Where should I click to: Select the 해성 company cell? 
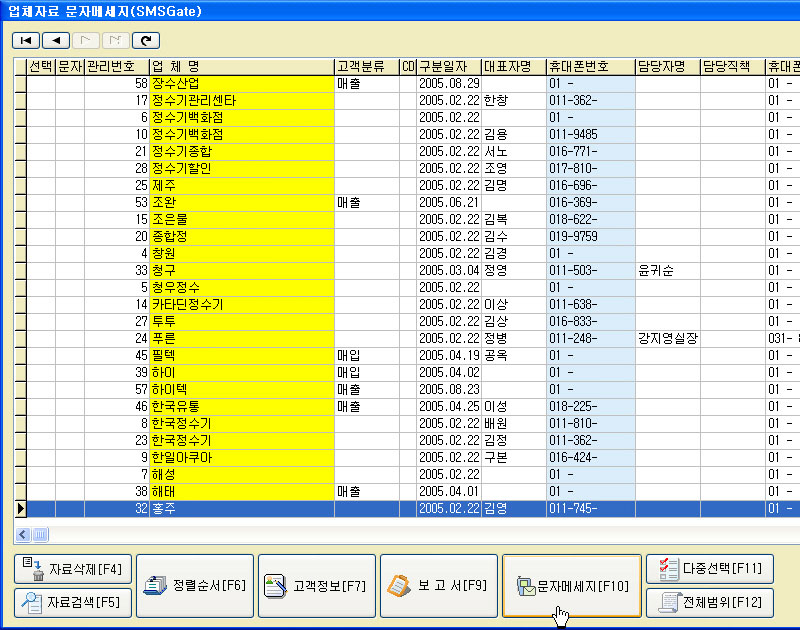pos(242,475)
